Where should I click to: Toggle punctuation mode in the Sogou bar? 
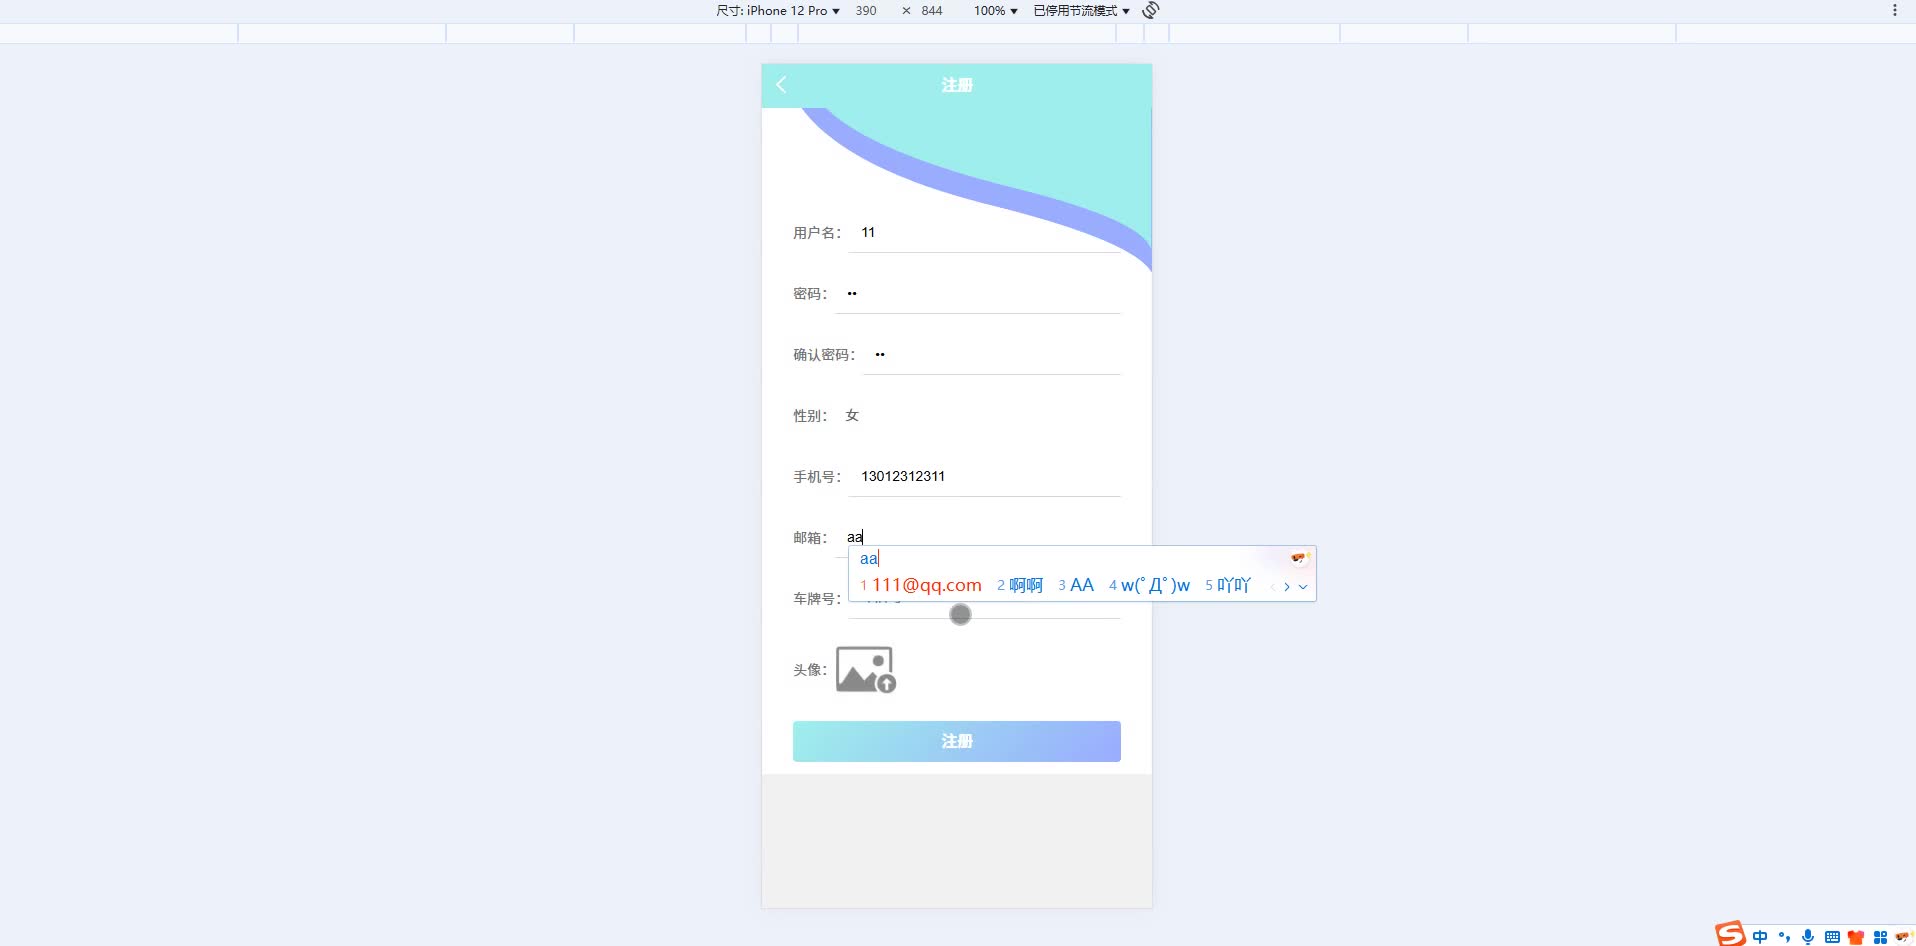coord(1784,937)
